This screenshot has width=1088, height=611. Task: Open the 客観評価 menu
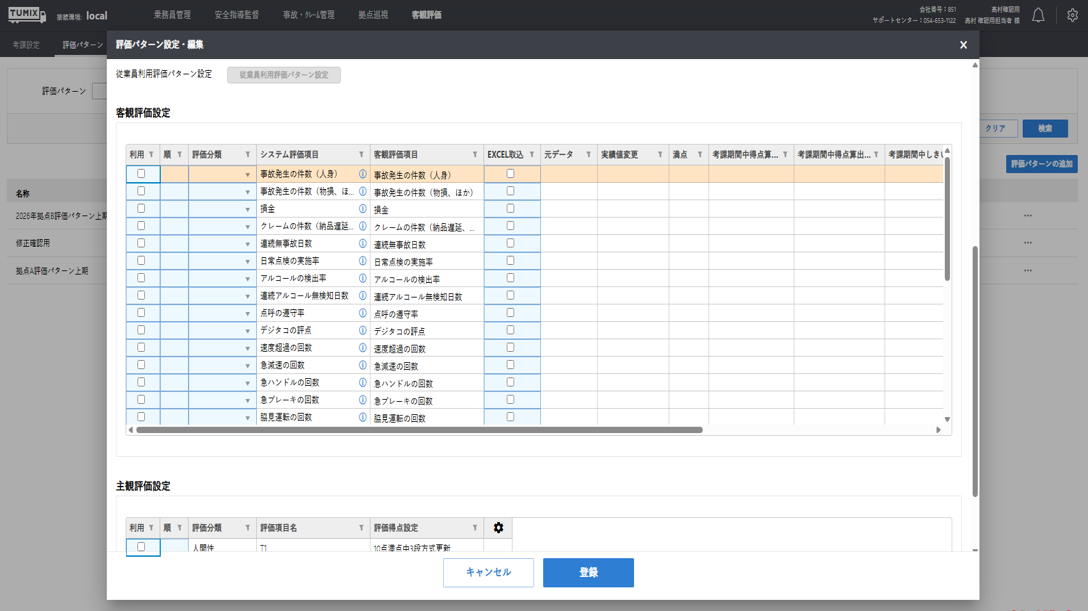(x=426, y=15)
